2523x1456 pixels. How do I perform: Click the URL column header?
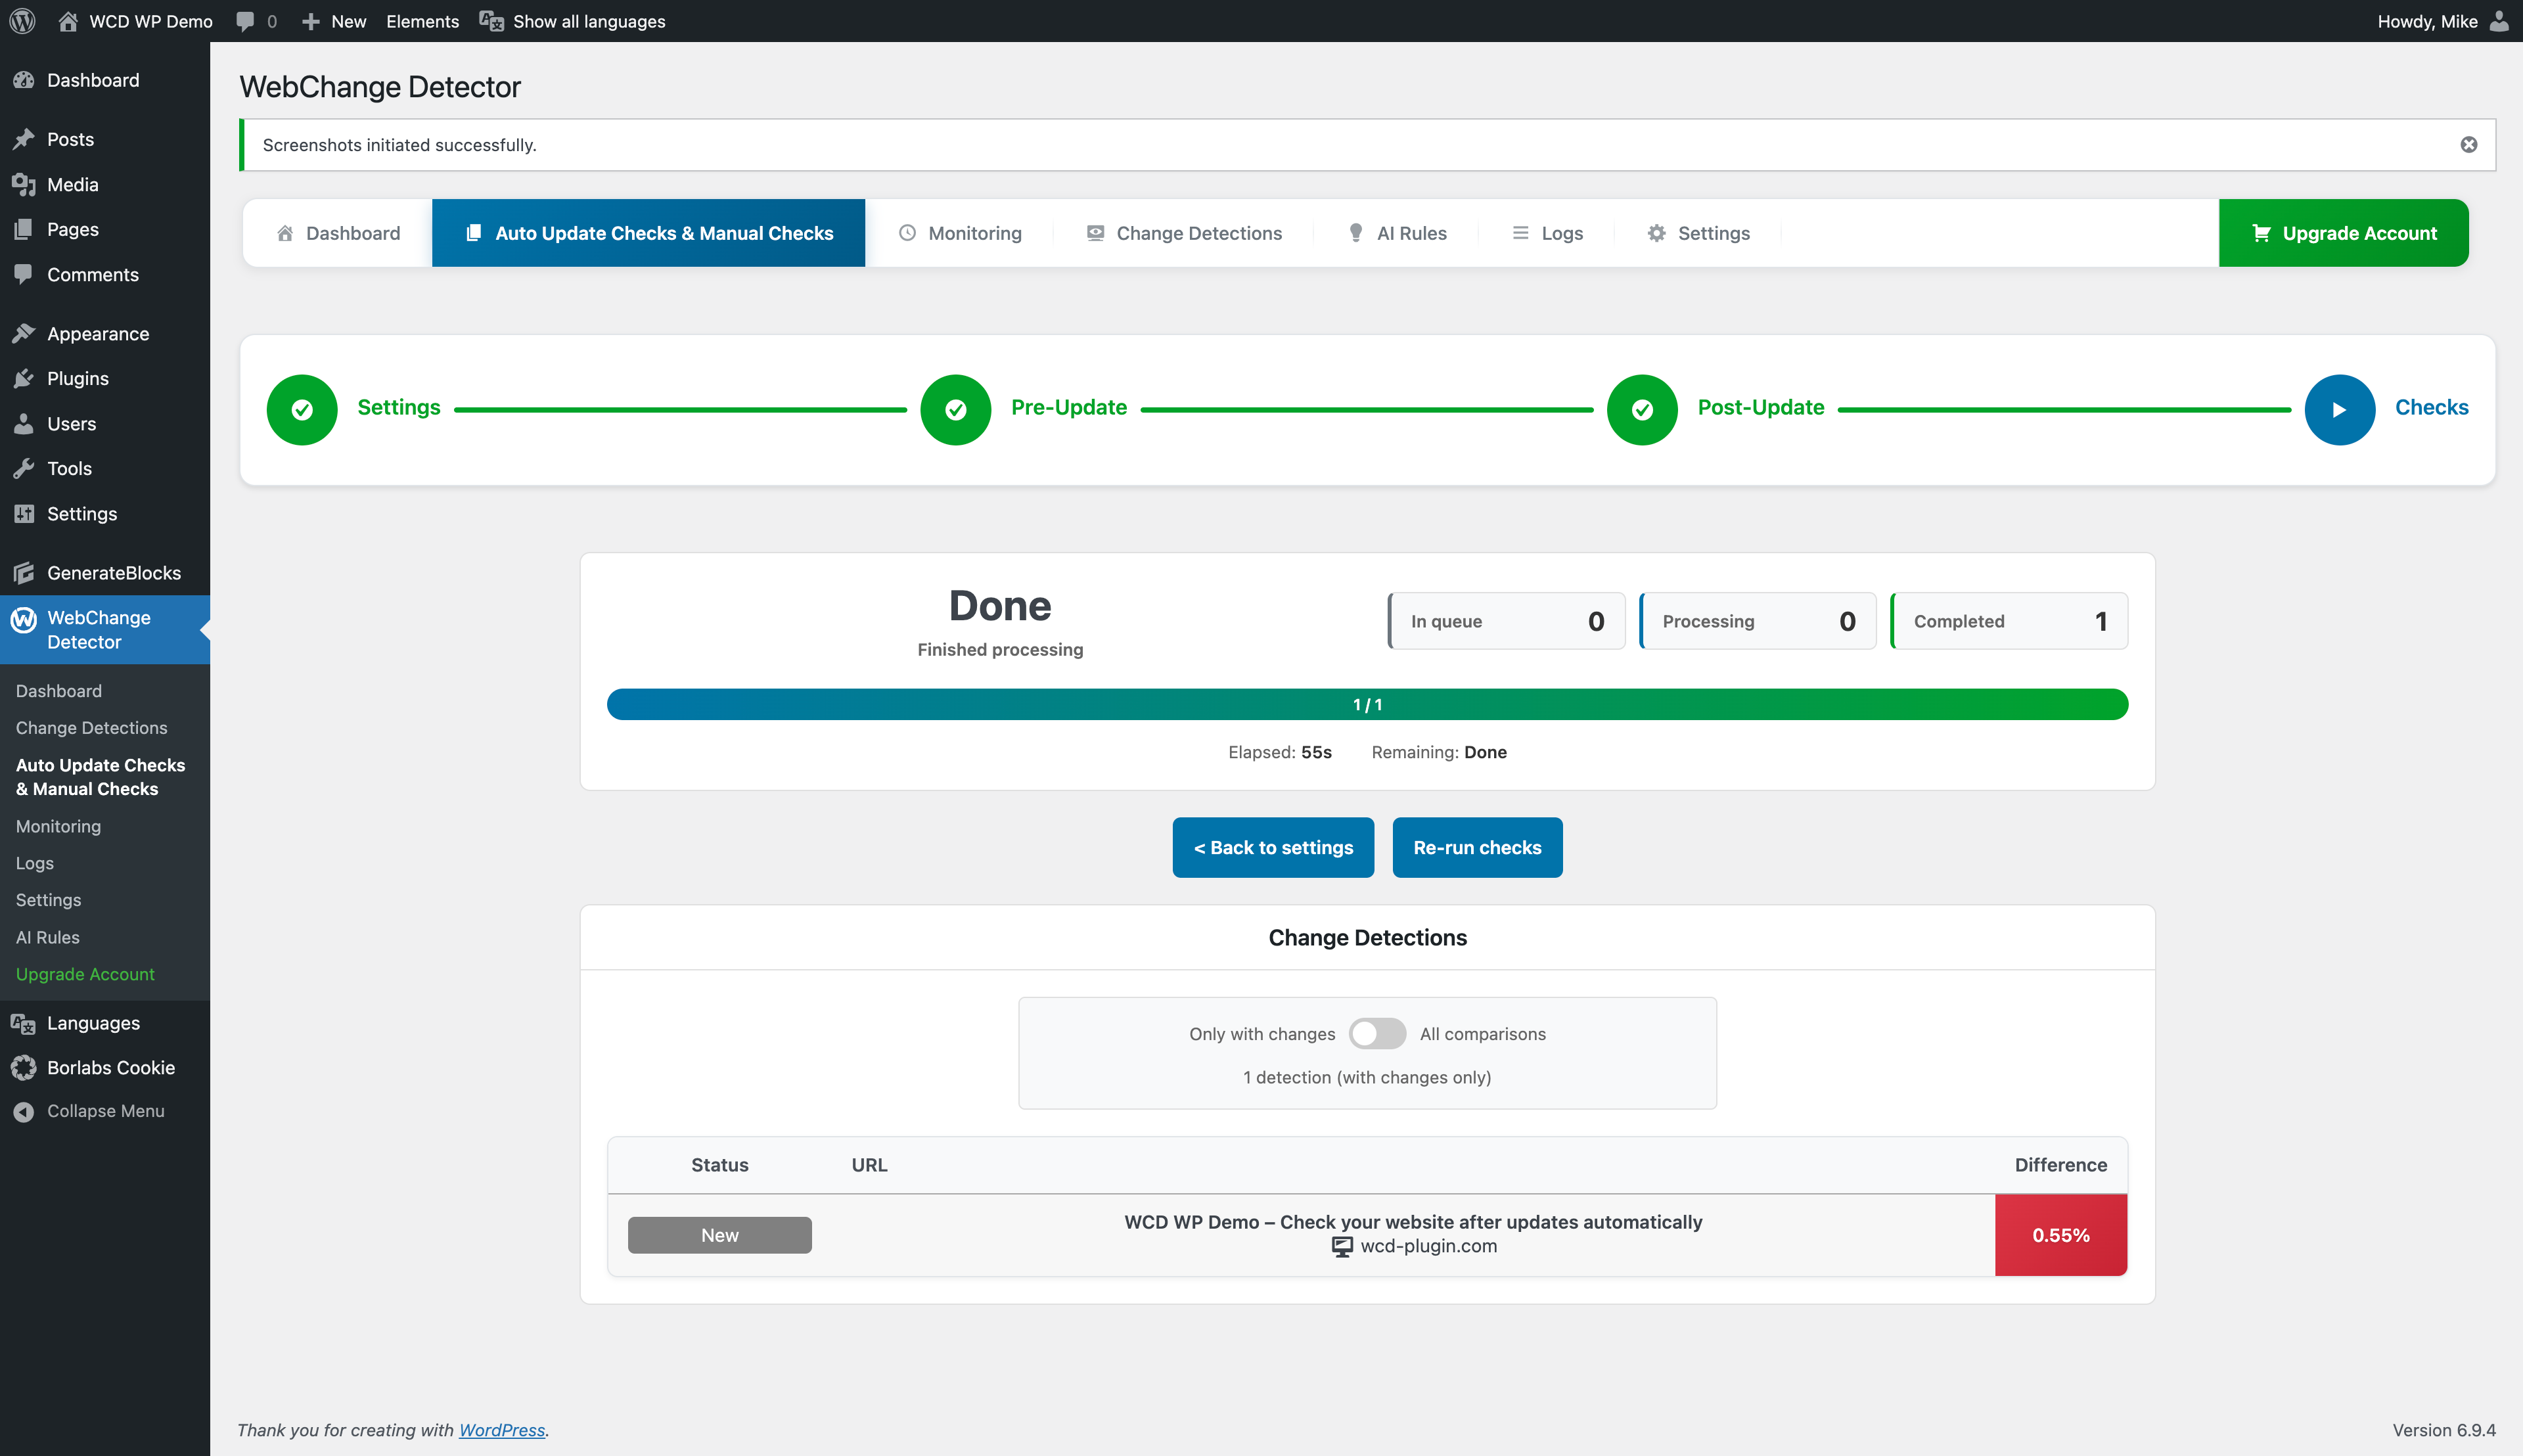[x=869, y=1165]
